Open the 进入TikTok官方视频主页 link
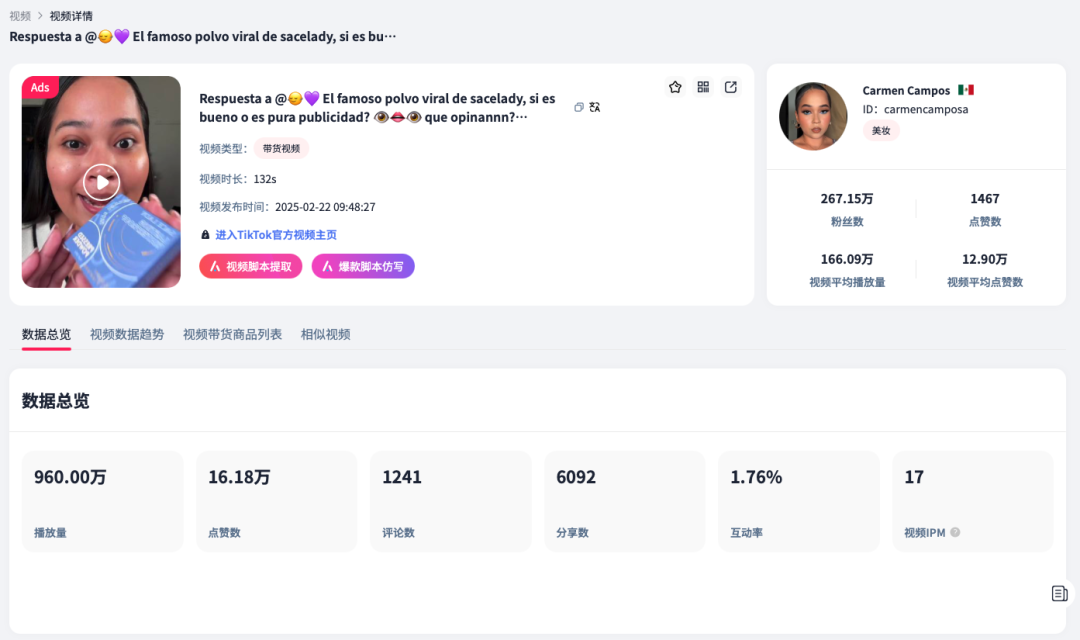The height and width of the screenshot is (640, 1080). pos(275,235)
